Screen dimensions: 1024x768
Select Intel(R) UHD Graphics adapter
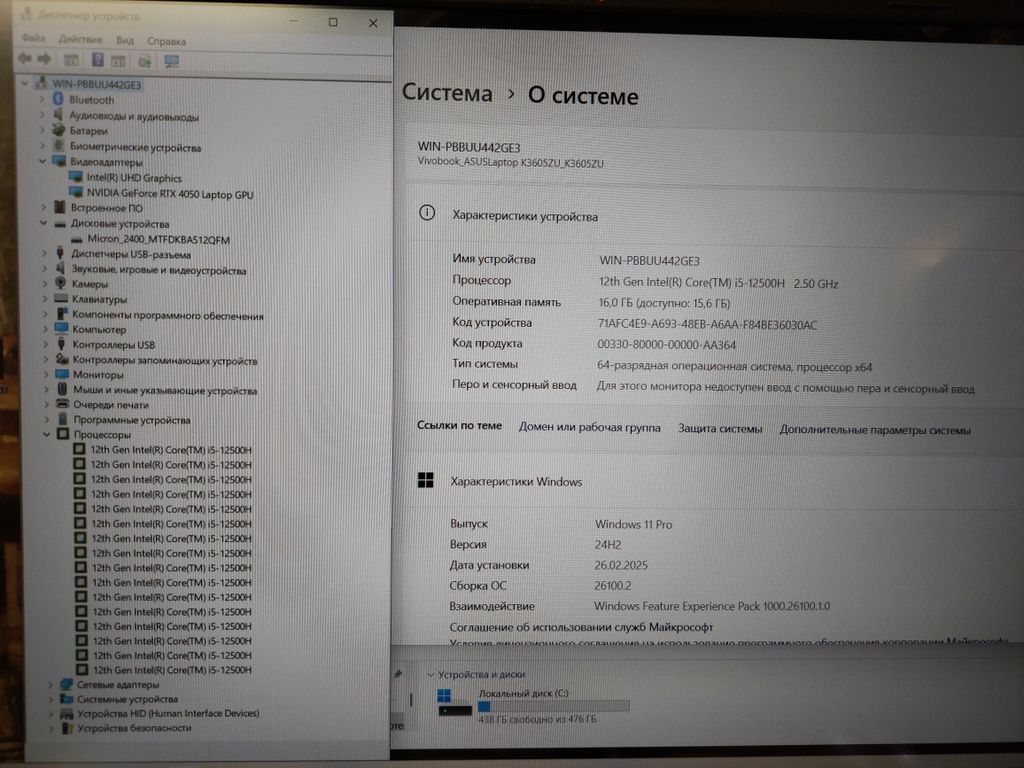[134, 178]
